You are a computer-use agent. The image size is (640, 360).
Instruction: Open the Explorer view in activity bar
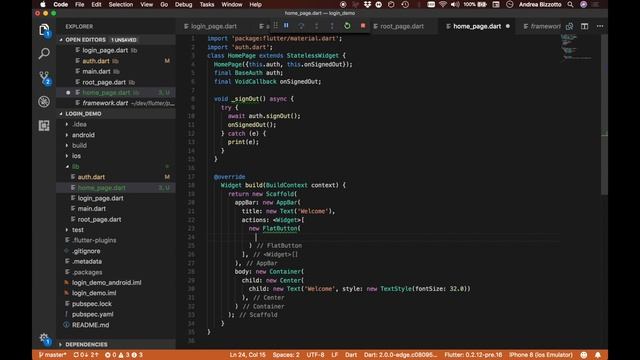point(44,30)
